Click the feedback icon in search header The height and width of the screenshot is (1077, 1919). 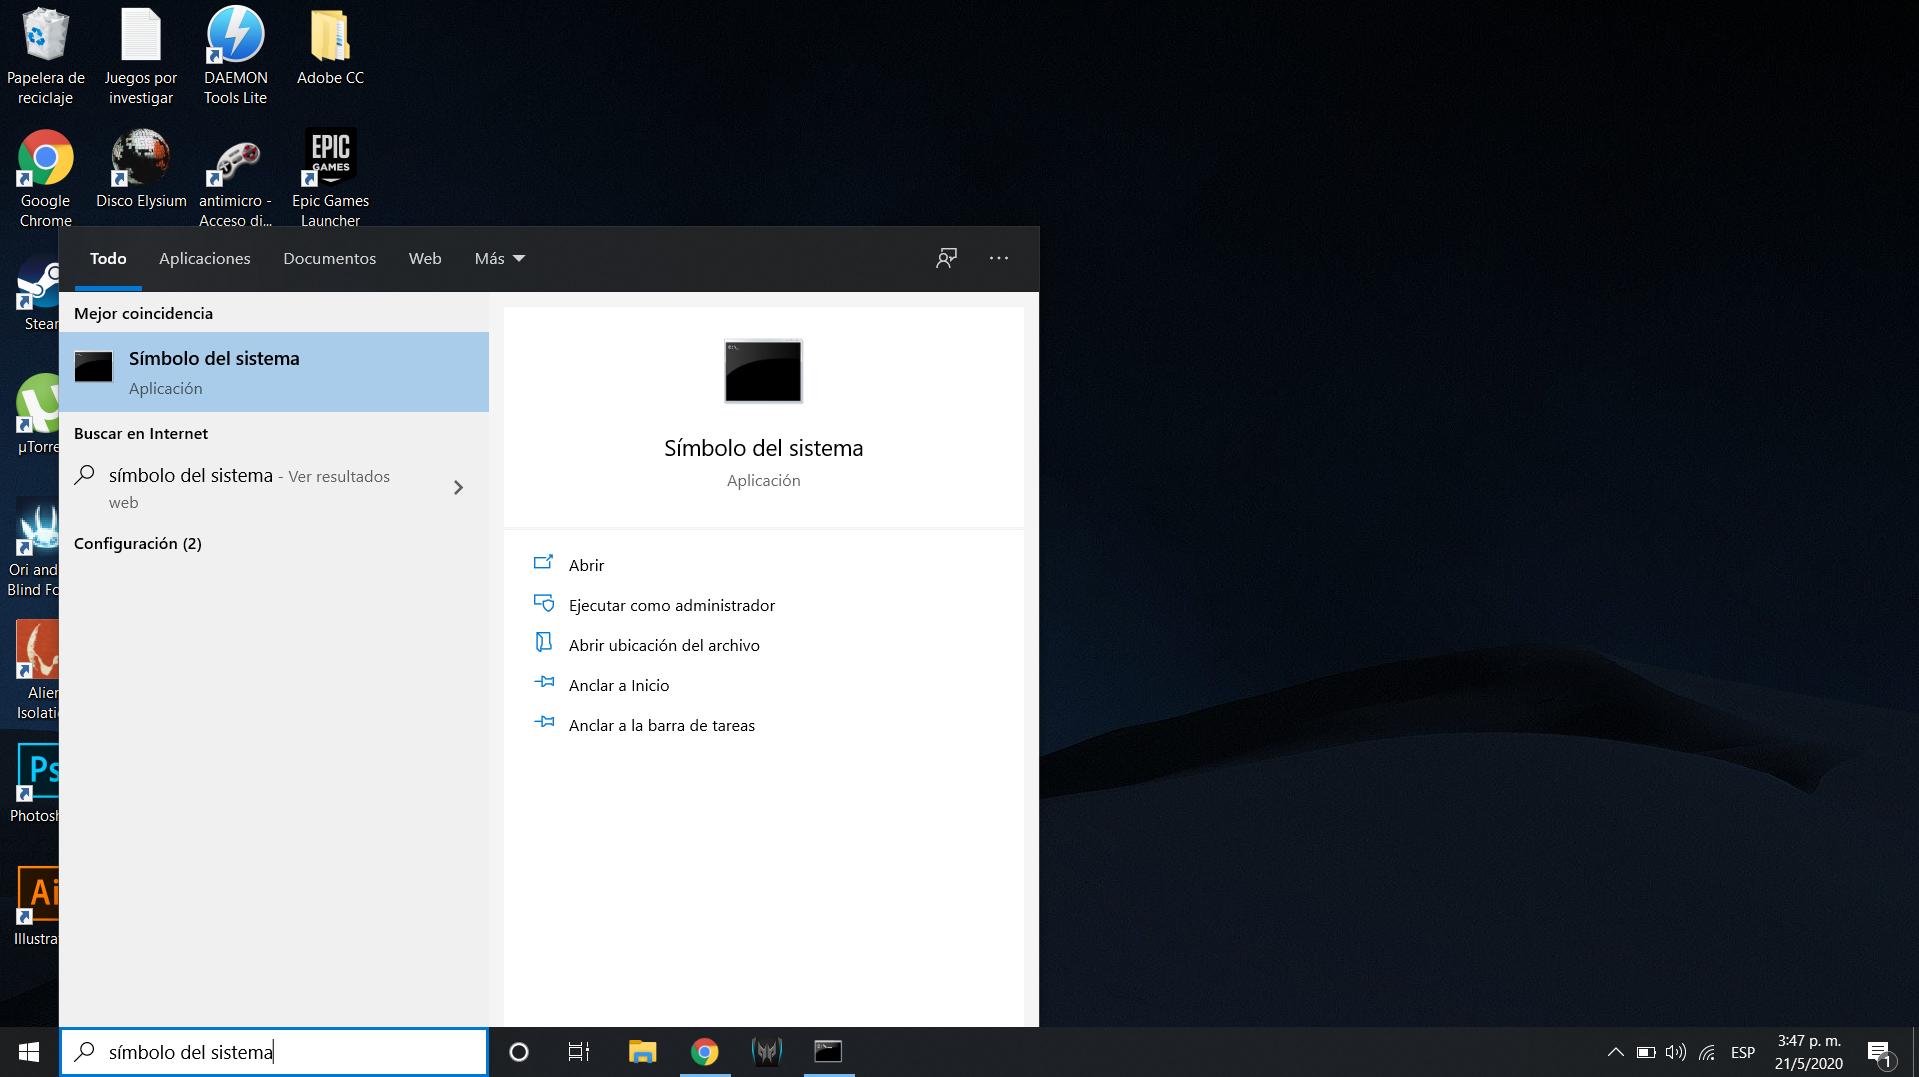946,258
